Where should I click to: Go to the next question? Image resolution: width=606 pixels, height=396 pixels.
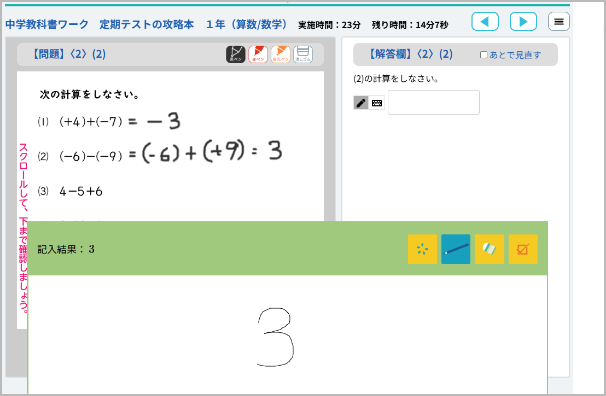click(523, 22)
